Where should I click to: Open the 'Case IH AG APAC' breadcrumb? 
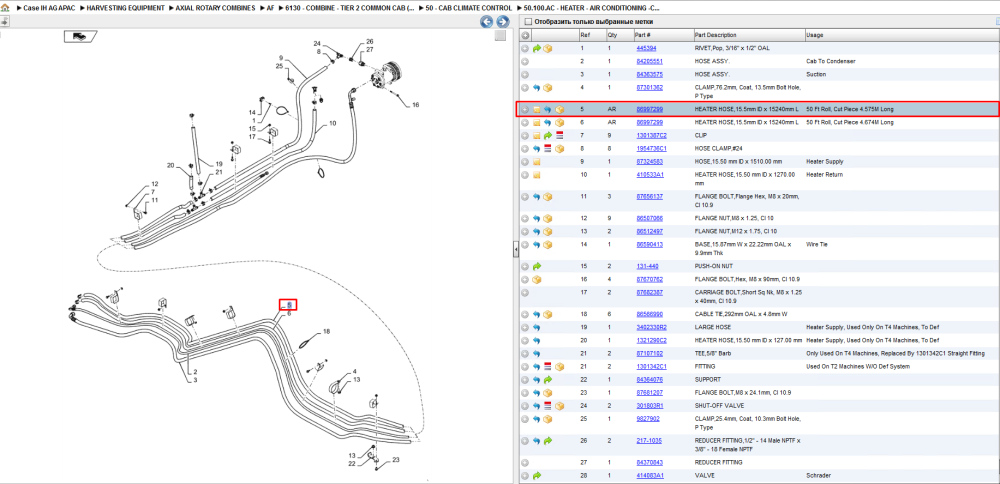pyautogui.click(x=47, y=8)
